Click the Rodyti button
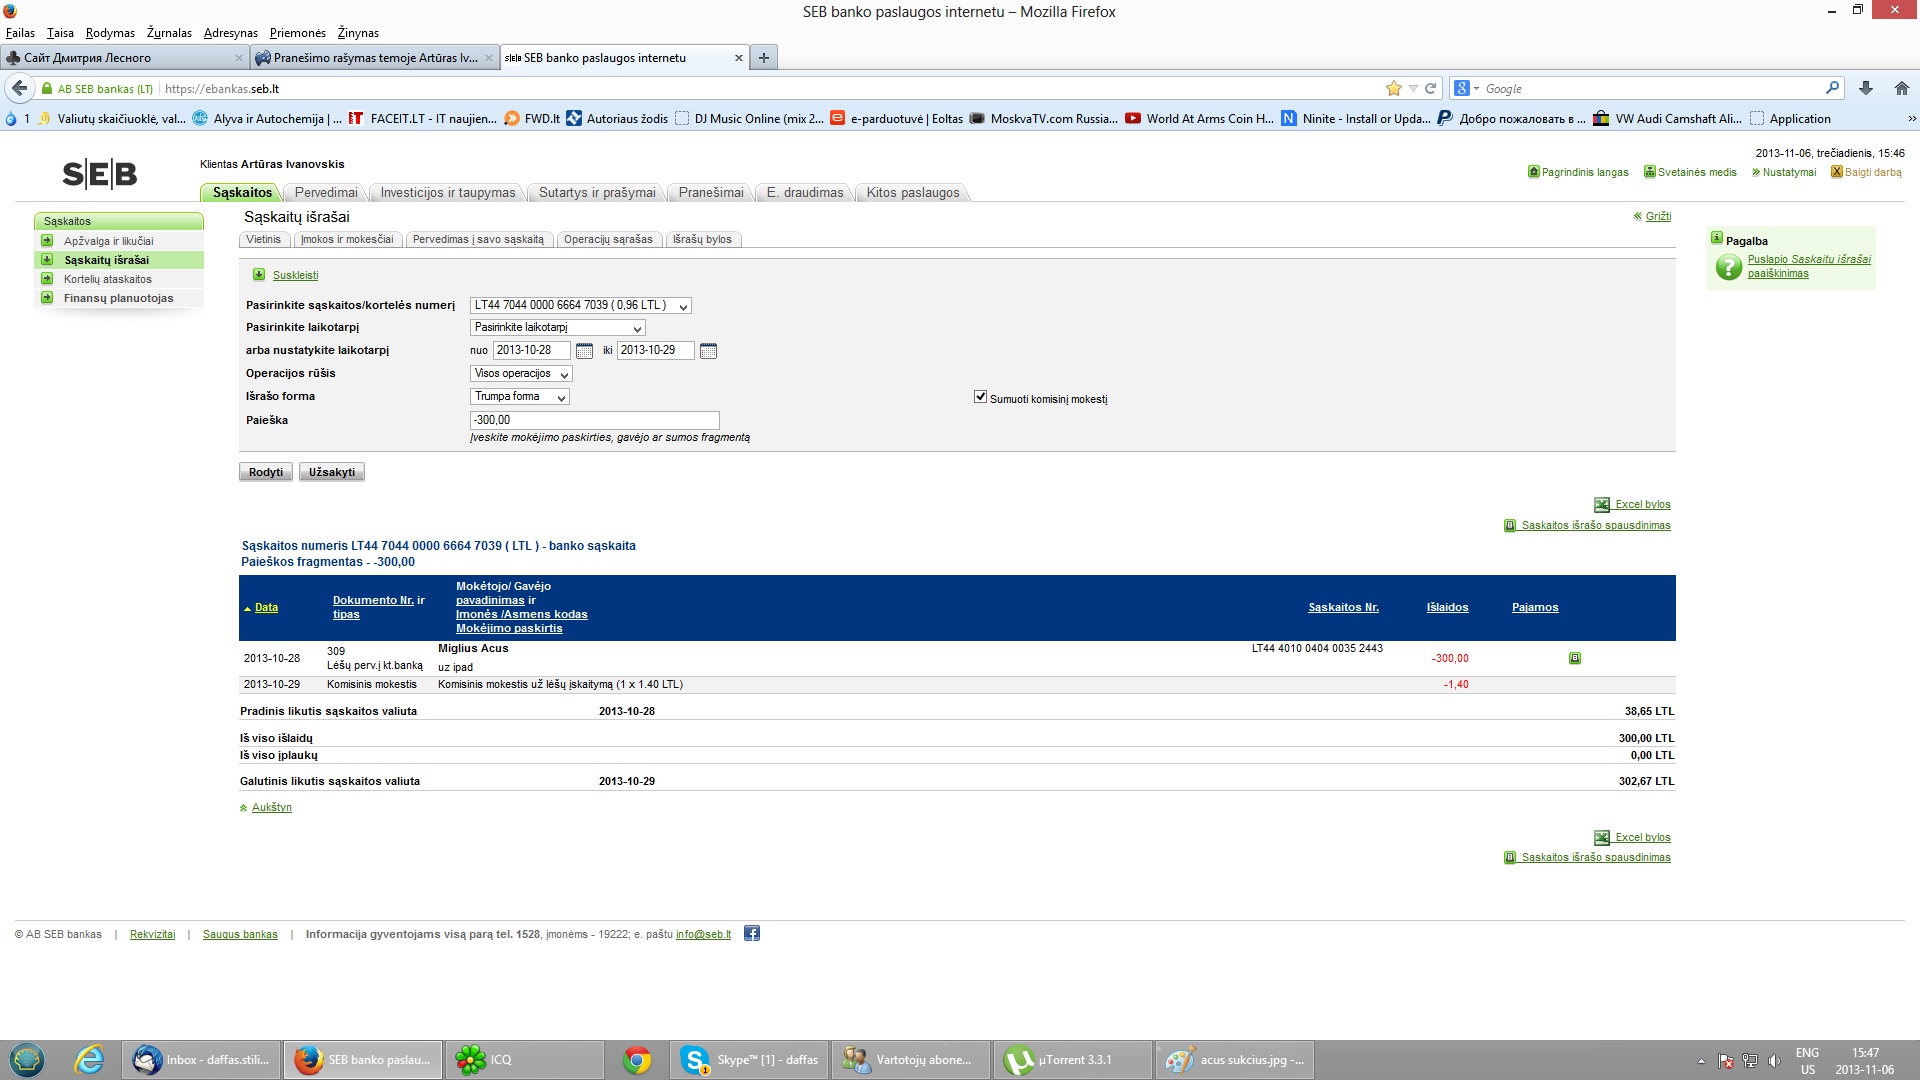1920x1080 pixels. [266, 472]
